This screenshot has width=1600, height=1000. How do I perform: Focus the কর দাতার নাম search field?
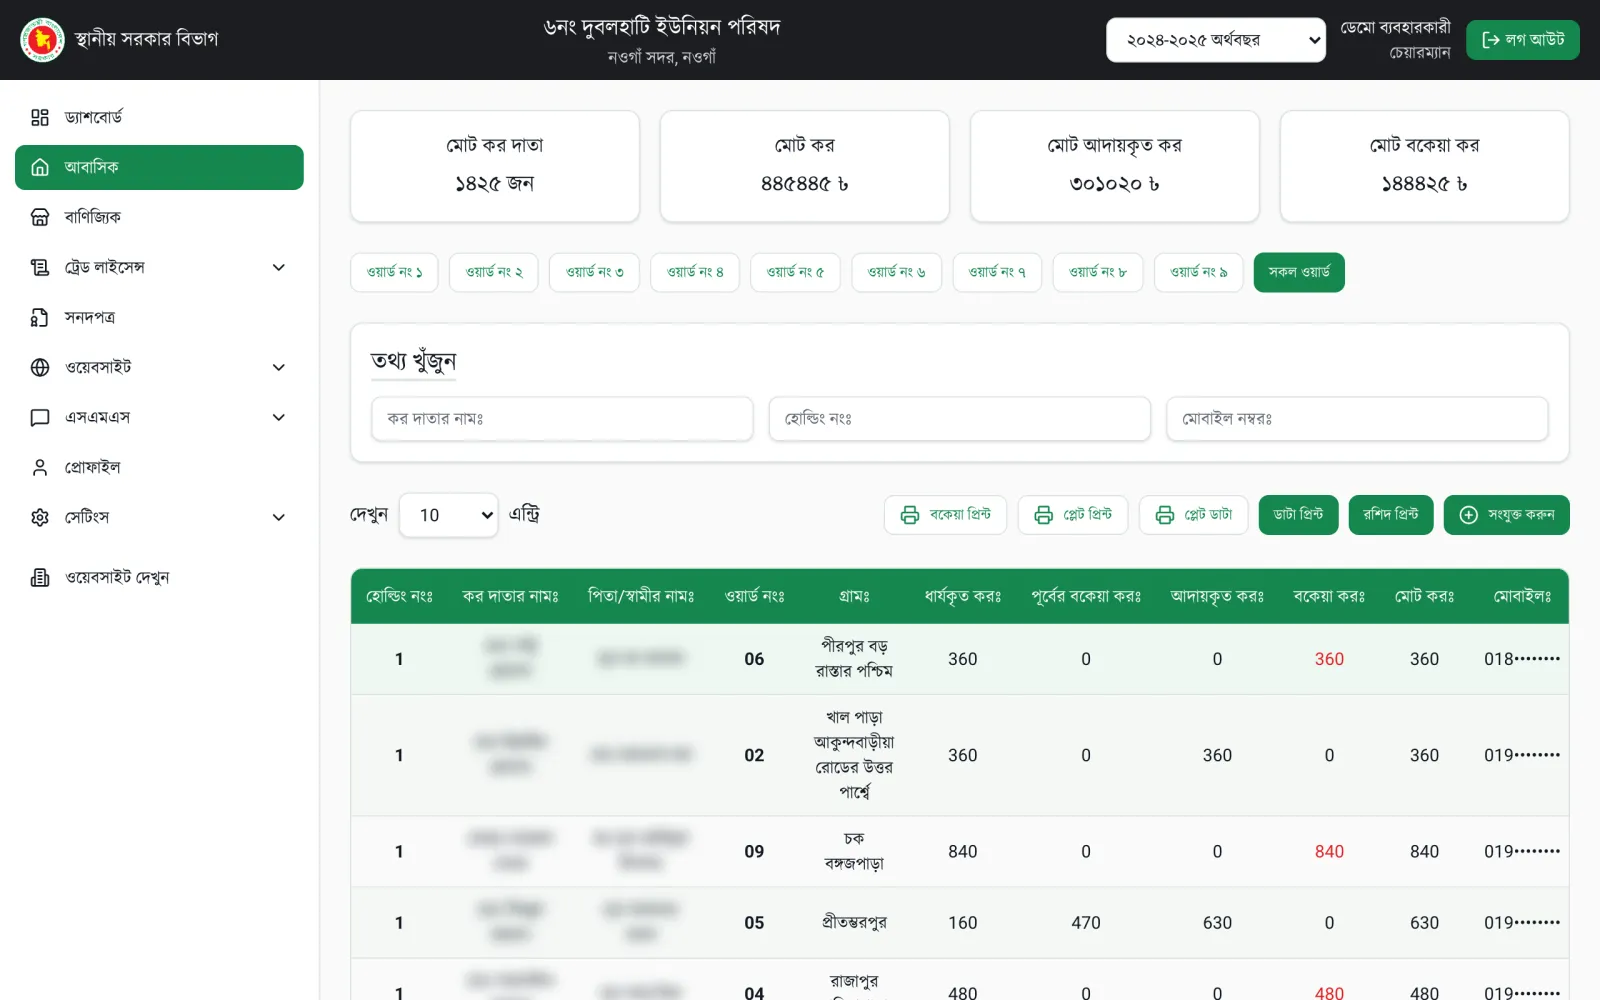[x=562, y=419]
